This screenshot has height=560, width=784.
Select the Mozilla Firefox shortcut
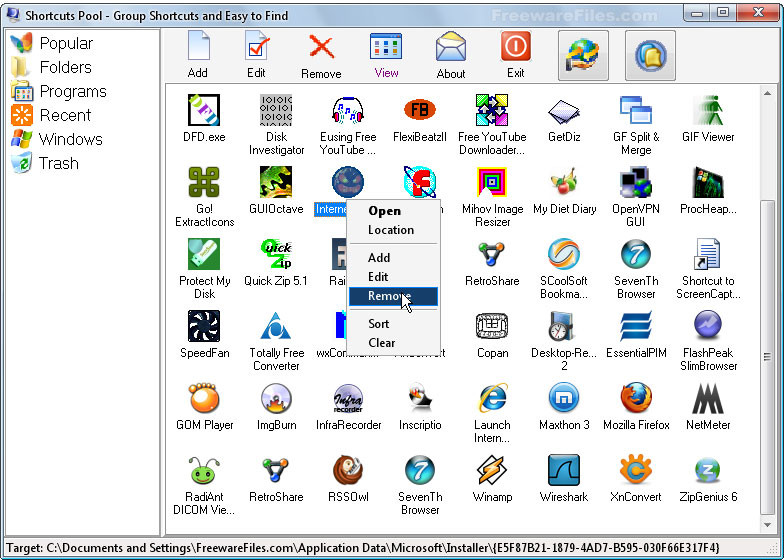point(636,406)
